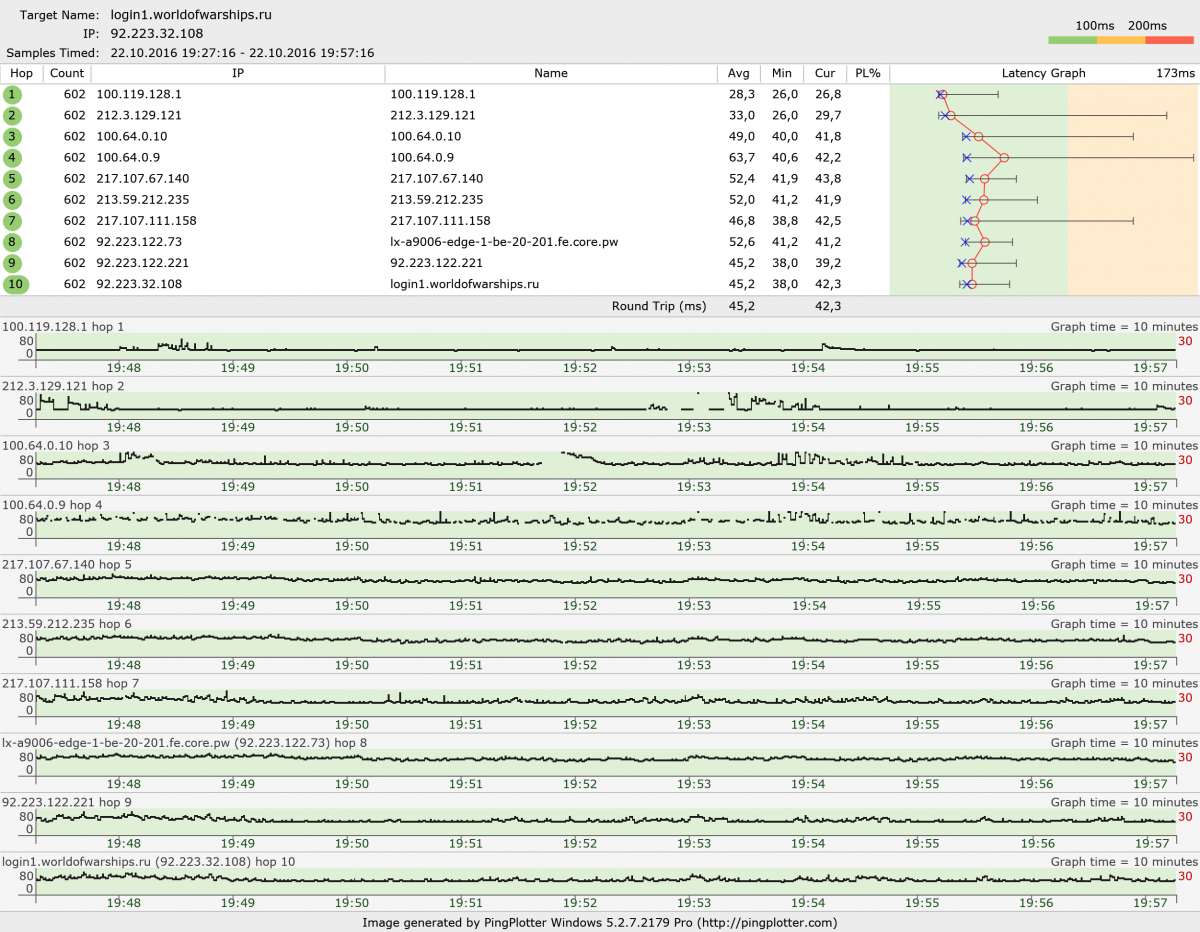The height and width of the screenshot is (932, 1200).
Task: Click the 92.223.122.221 hop 9 timeline graph
Action: coord(606,822)
